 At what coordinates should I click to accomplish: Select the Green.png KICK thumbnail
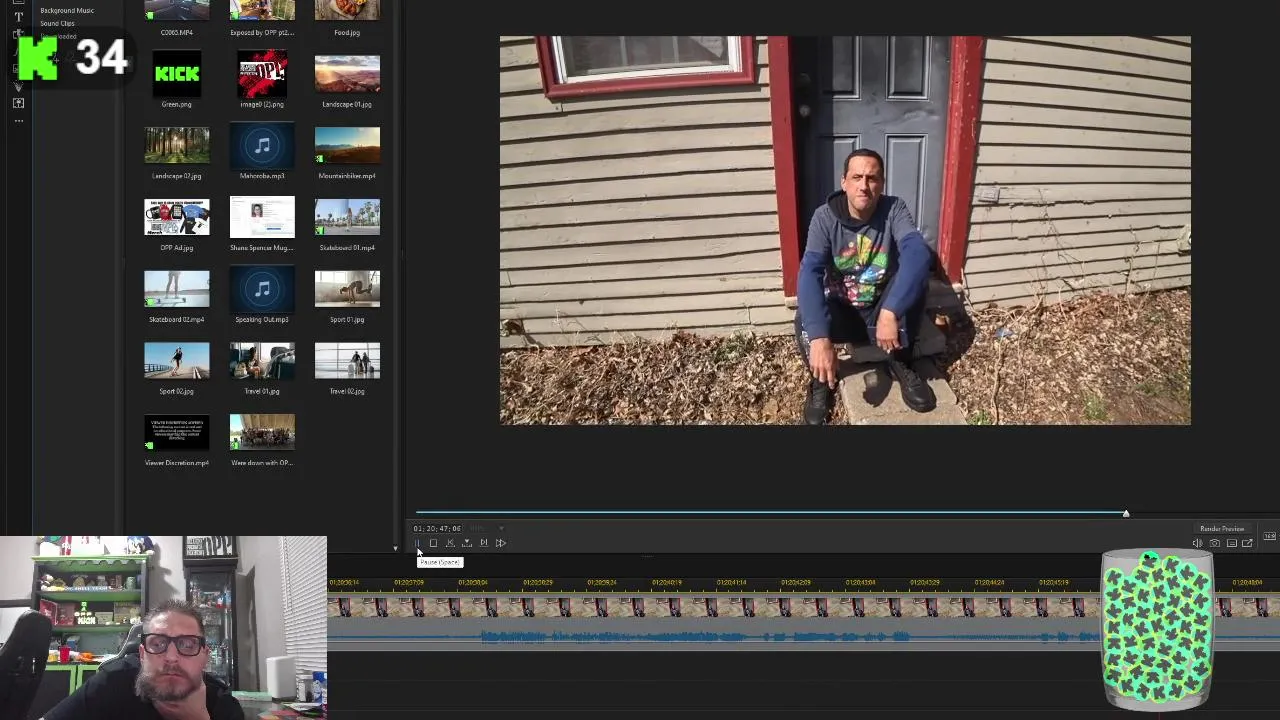177,74
